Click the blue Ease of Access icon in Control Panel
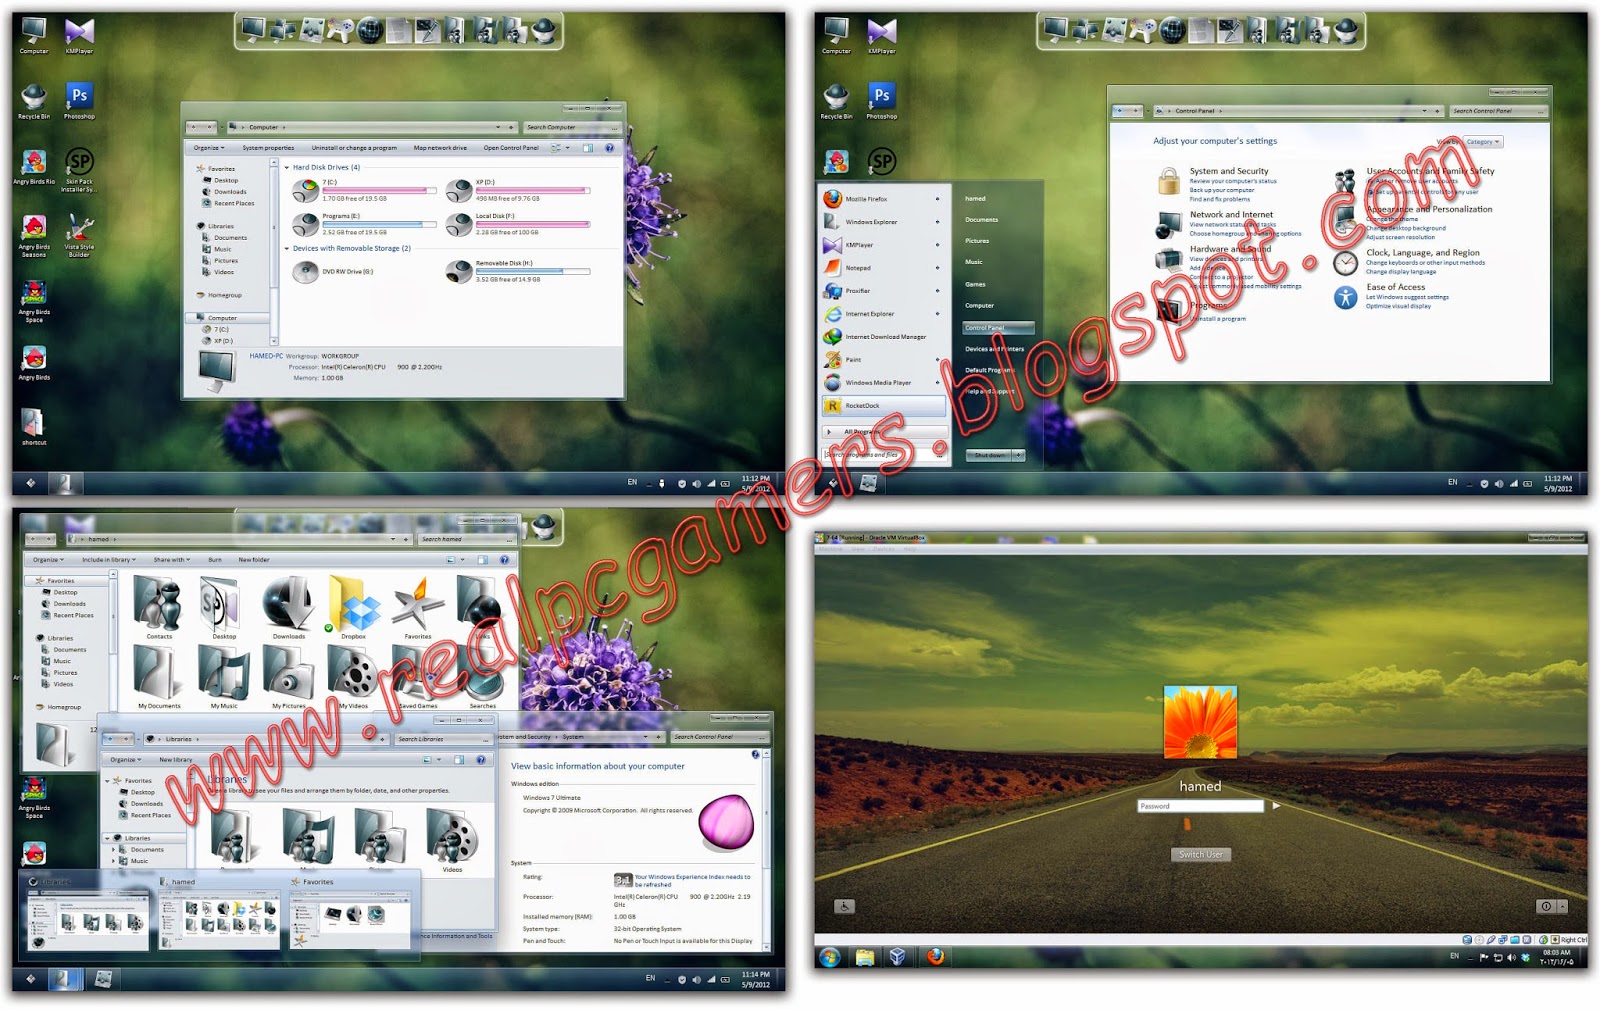The width and height of the screenshot is (1600, 1010). point(1346,297)
